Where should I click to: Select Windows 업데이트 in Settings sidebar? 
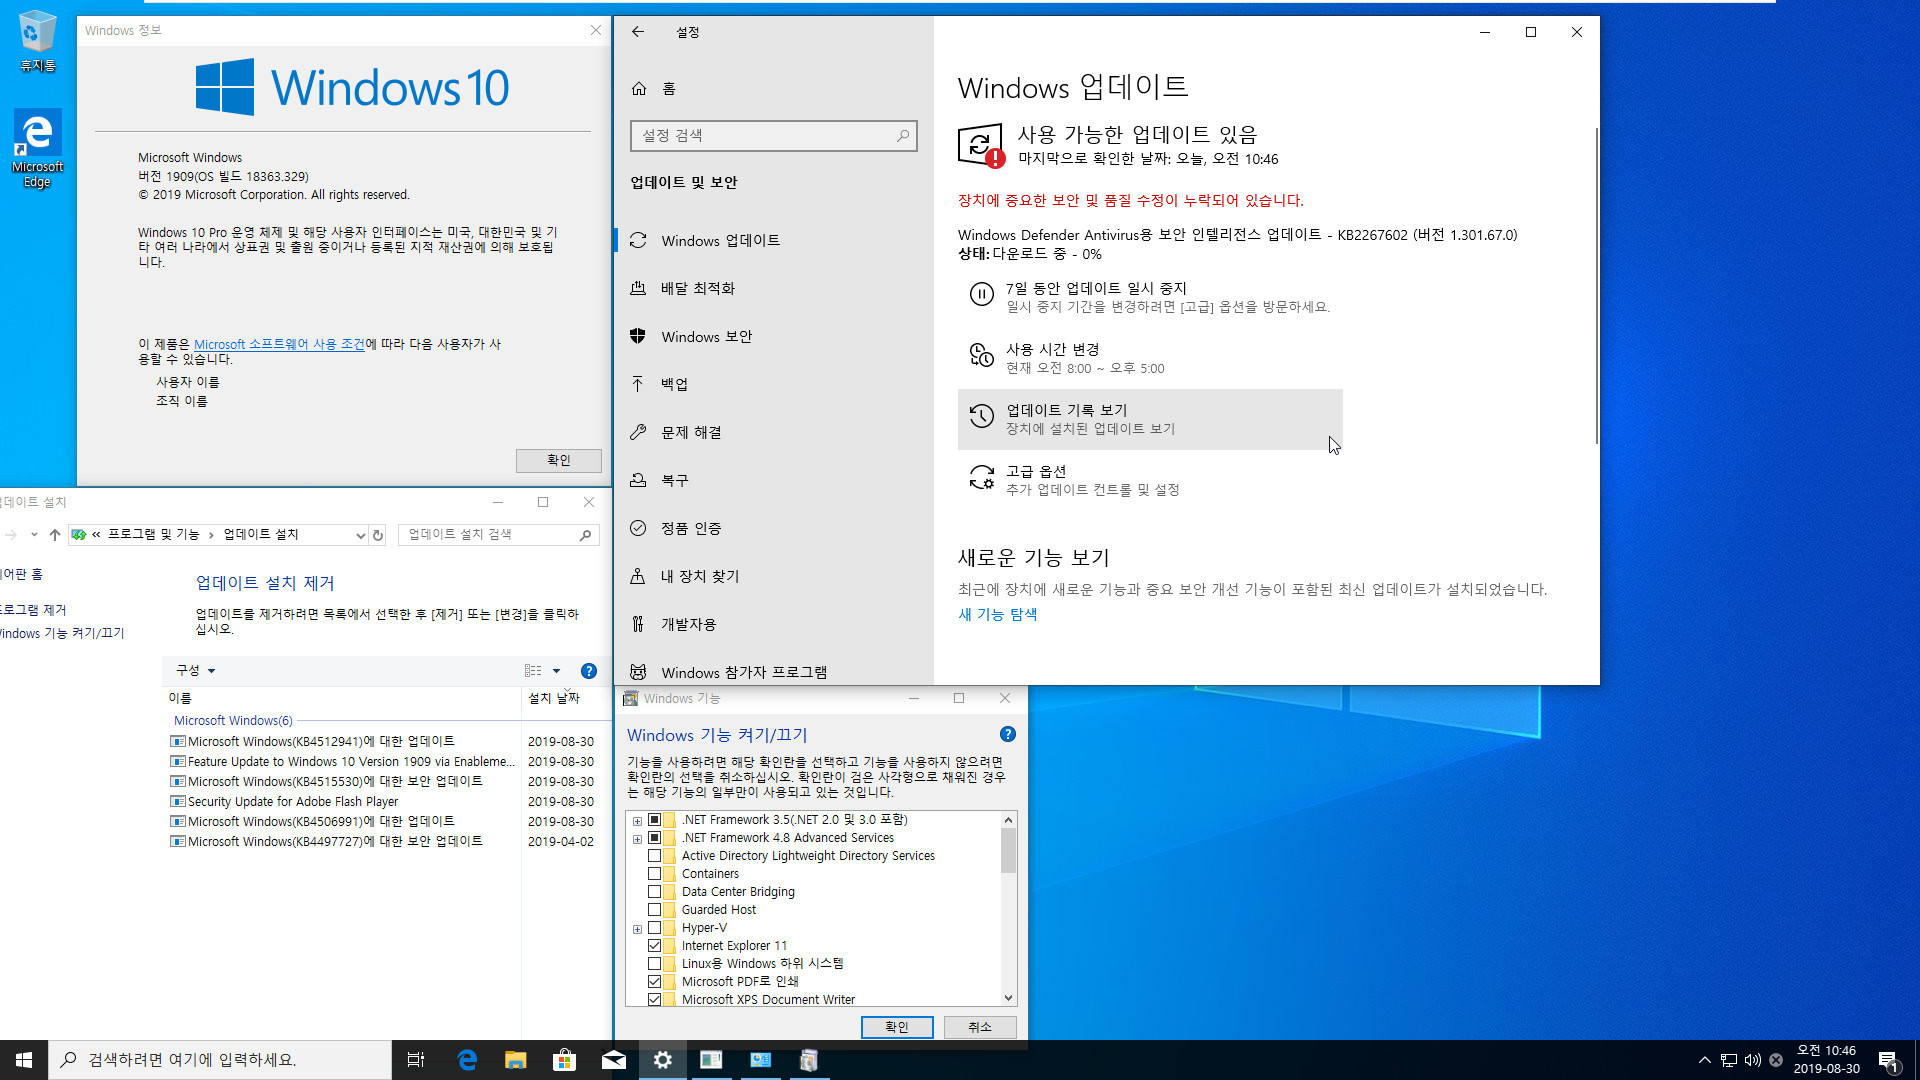pos(773,241)
